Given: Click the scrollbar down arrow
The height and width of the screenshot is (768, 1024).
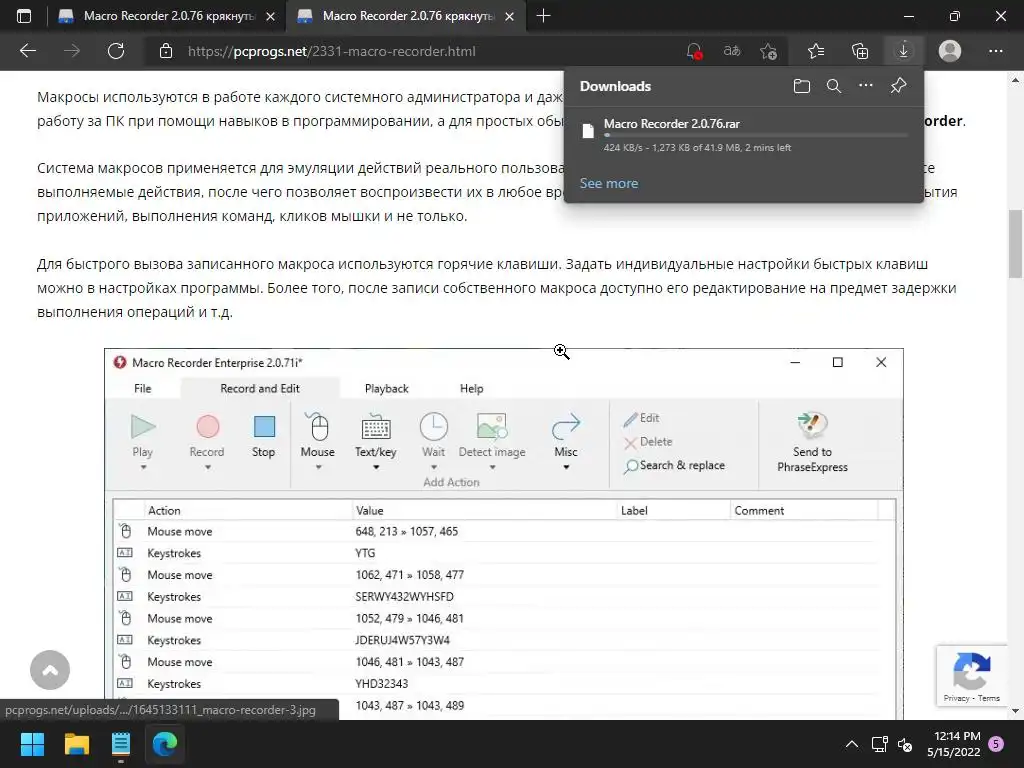Looking at the screenshot, I should point(1016,711).
